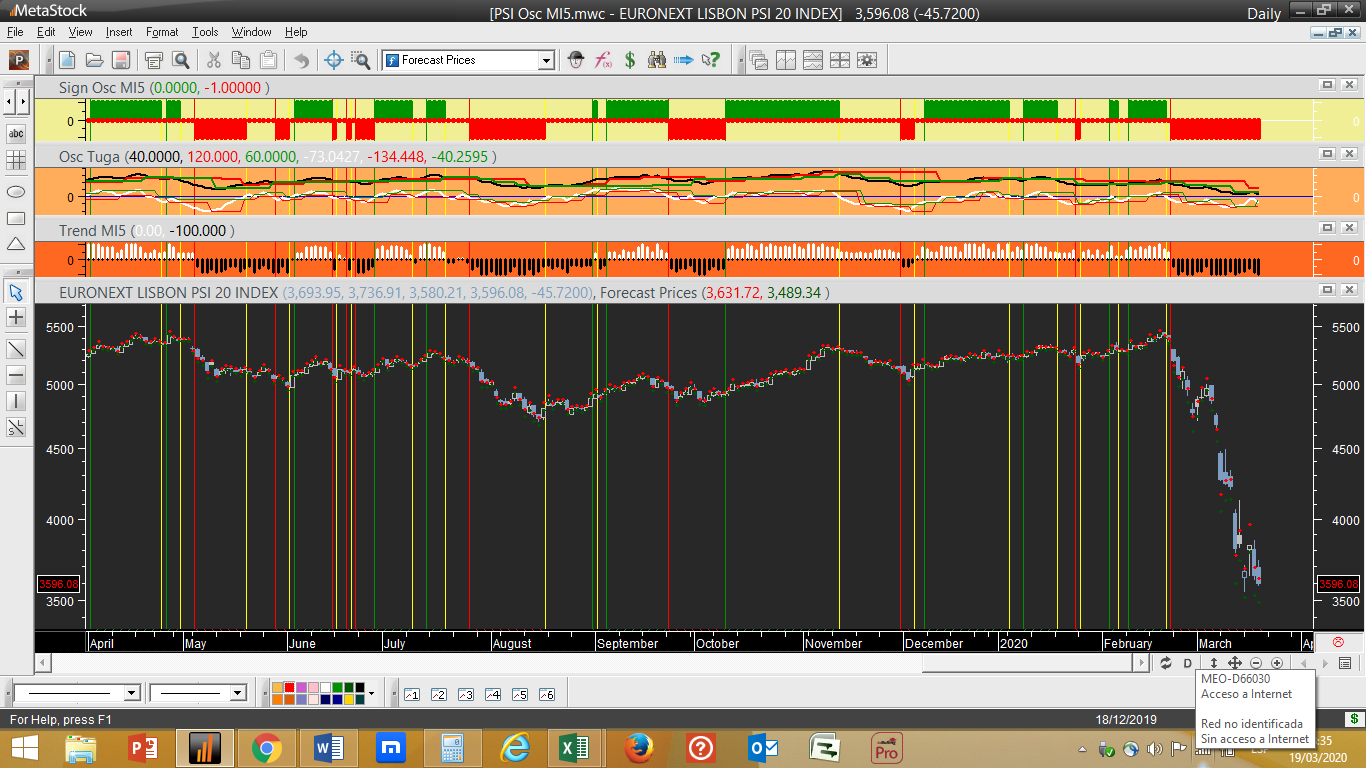Screen dimensions: 1366x768
Task: Toggle chart layout button number 1
Action: pos(412,694)
